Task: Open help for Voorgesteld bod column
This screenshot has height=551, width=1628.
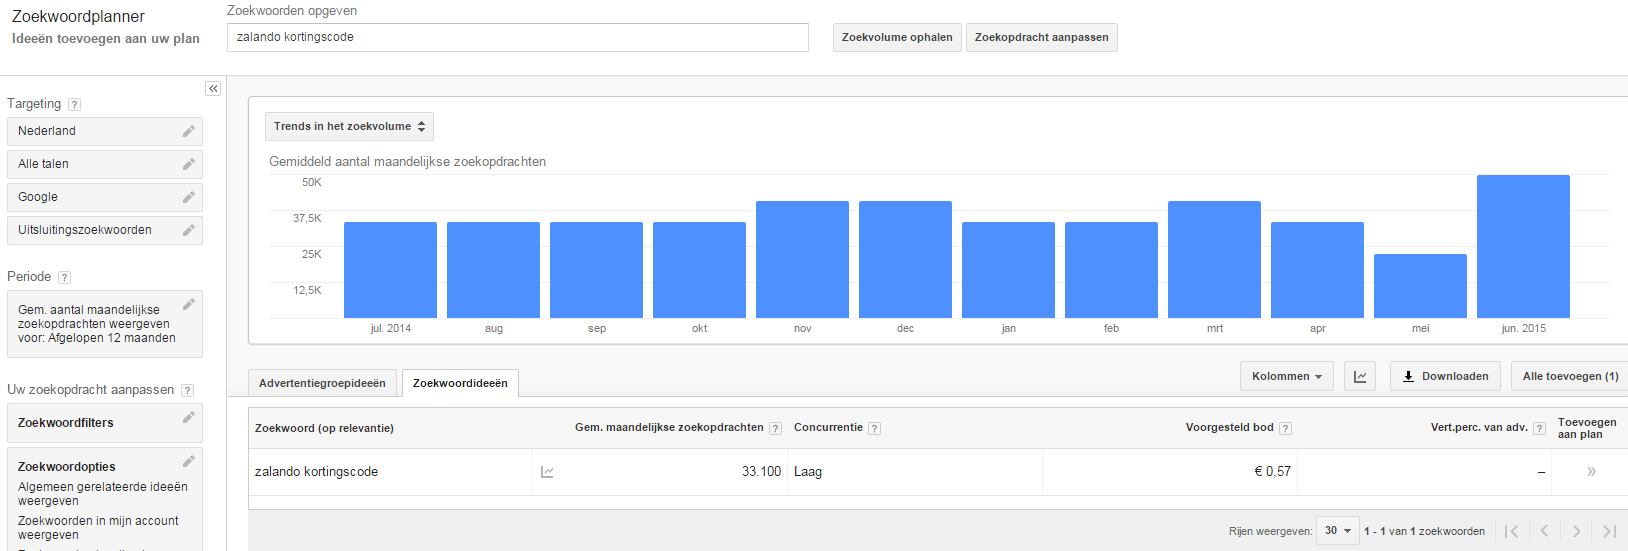Action: tap(1285, 428)
